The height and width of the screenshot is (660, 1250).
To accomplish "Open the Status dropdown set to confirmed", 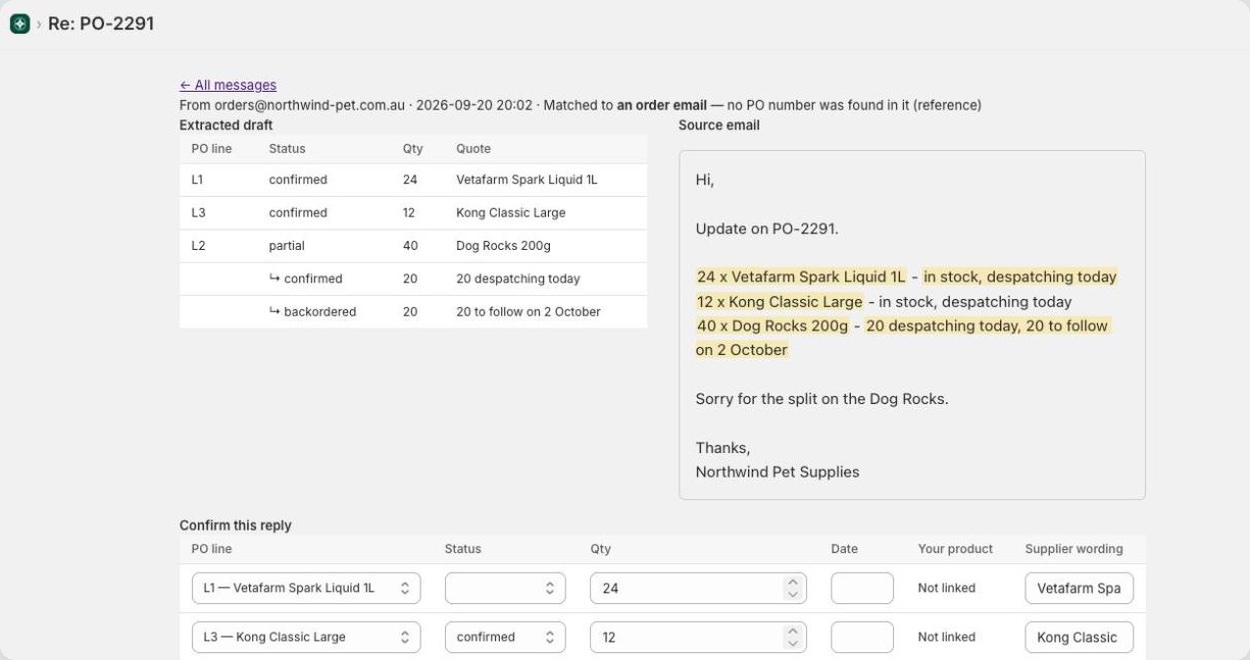I will (x=505, y=637).
